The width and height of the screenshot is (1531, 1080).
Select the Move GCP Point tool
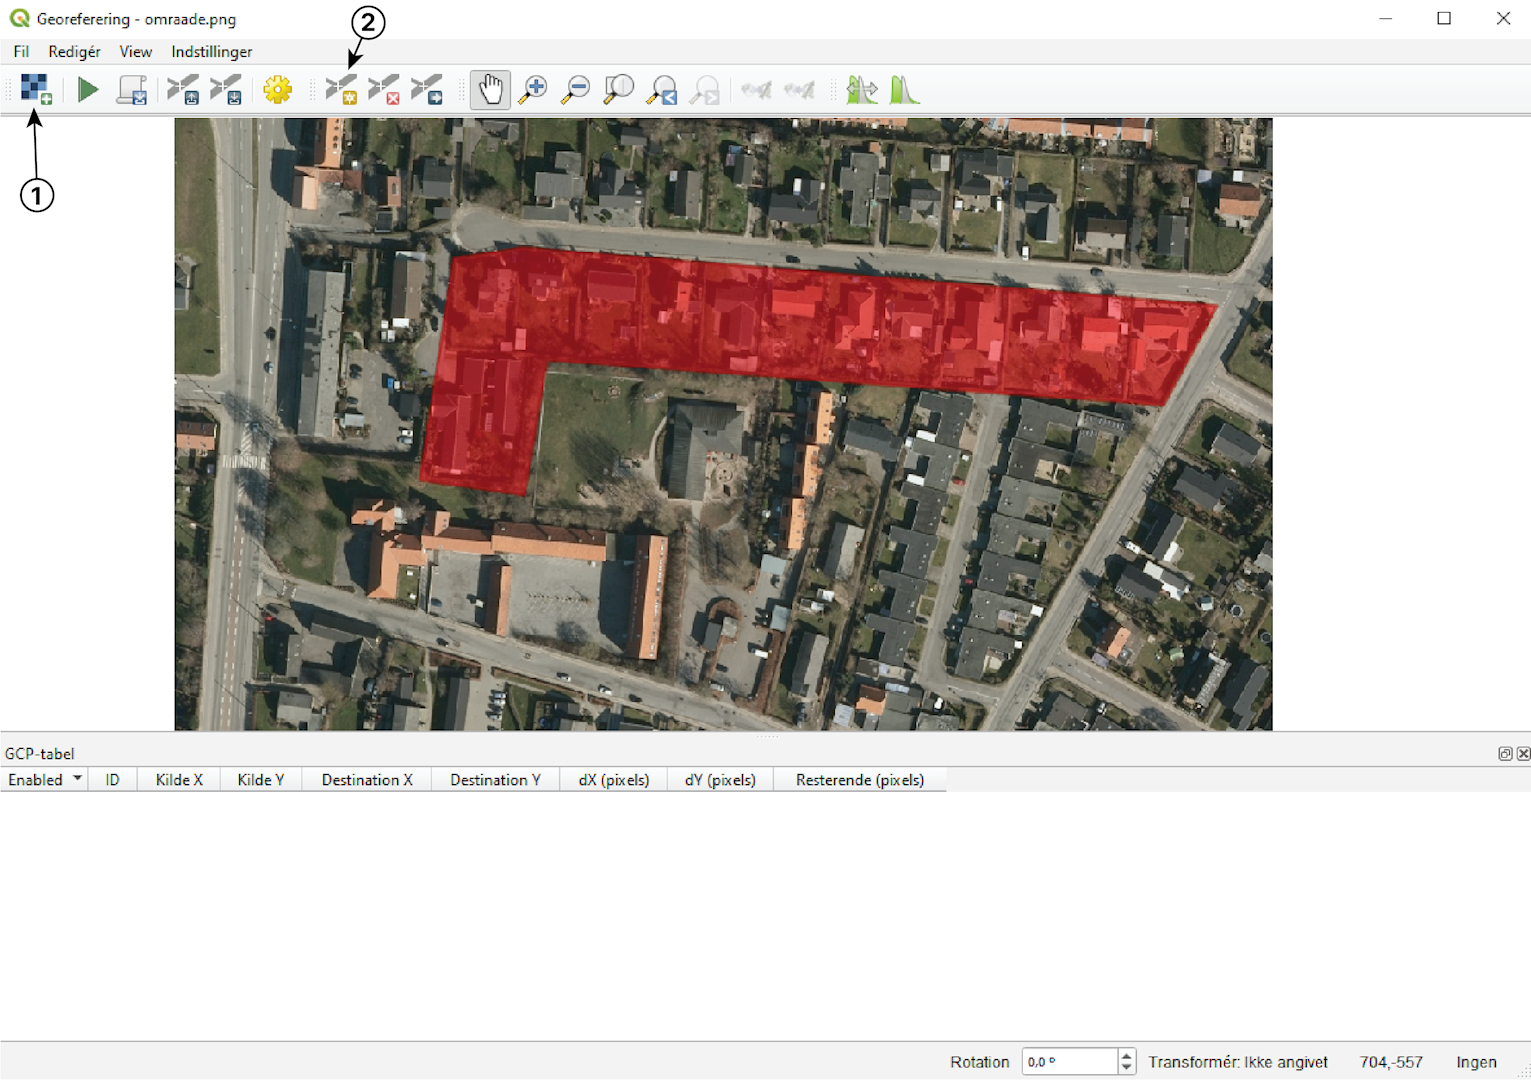427,90
